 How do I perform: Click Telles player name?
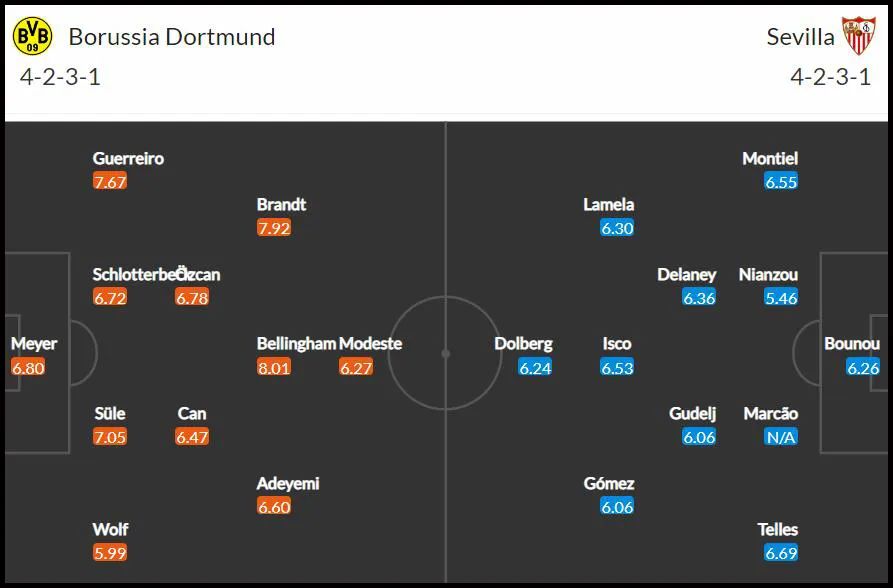coord(777,529)
